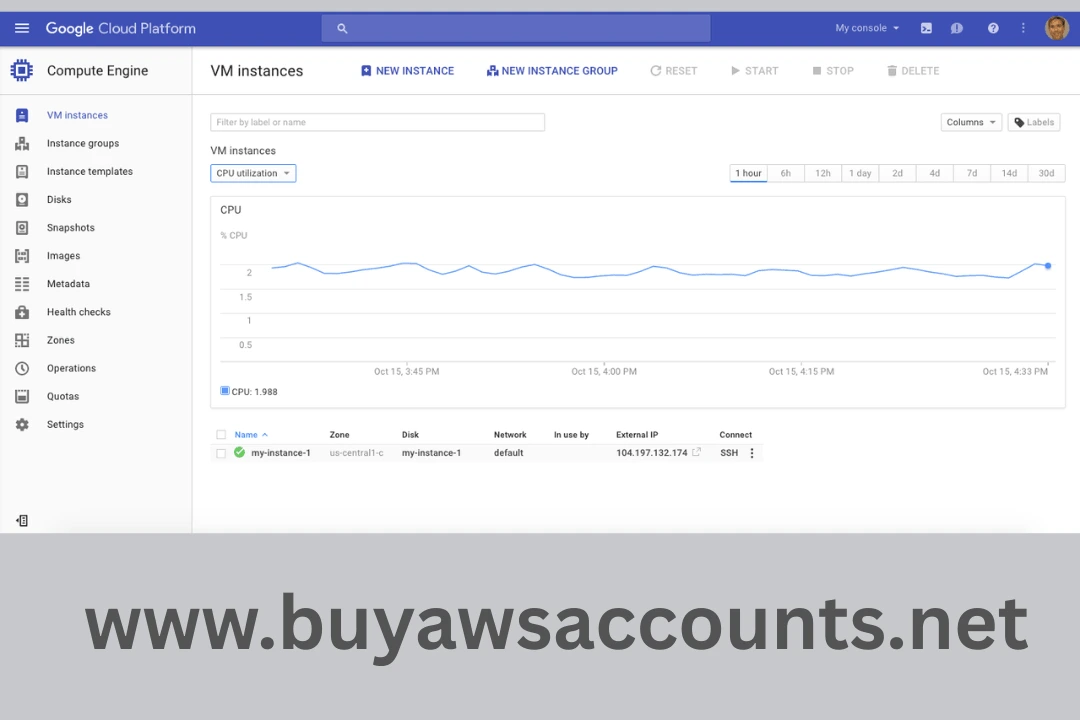
Task: Click the VM instances sidebar icon
Action: point(22,115)
